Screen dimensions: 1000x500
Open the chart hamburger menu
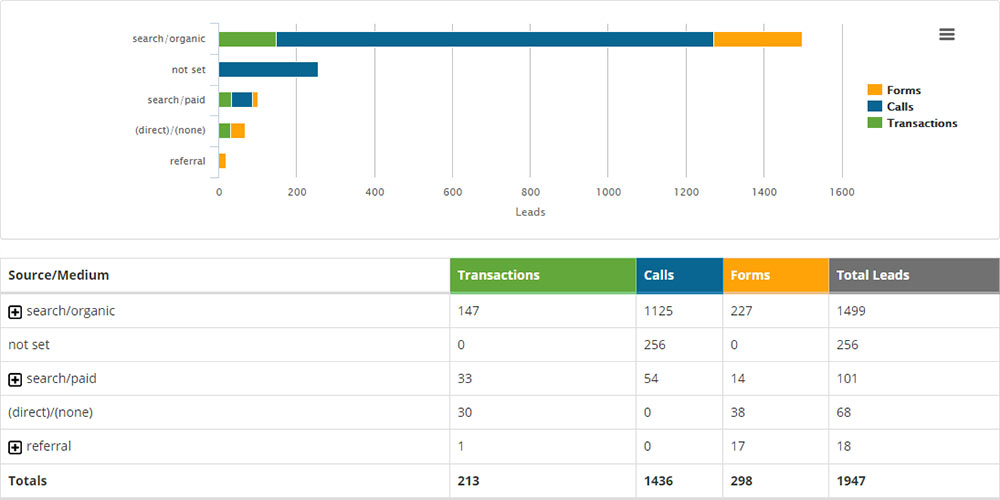pos(946,35)
